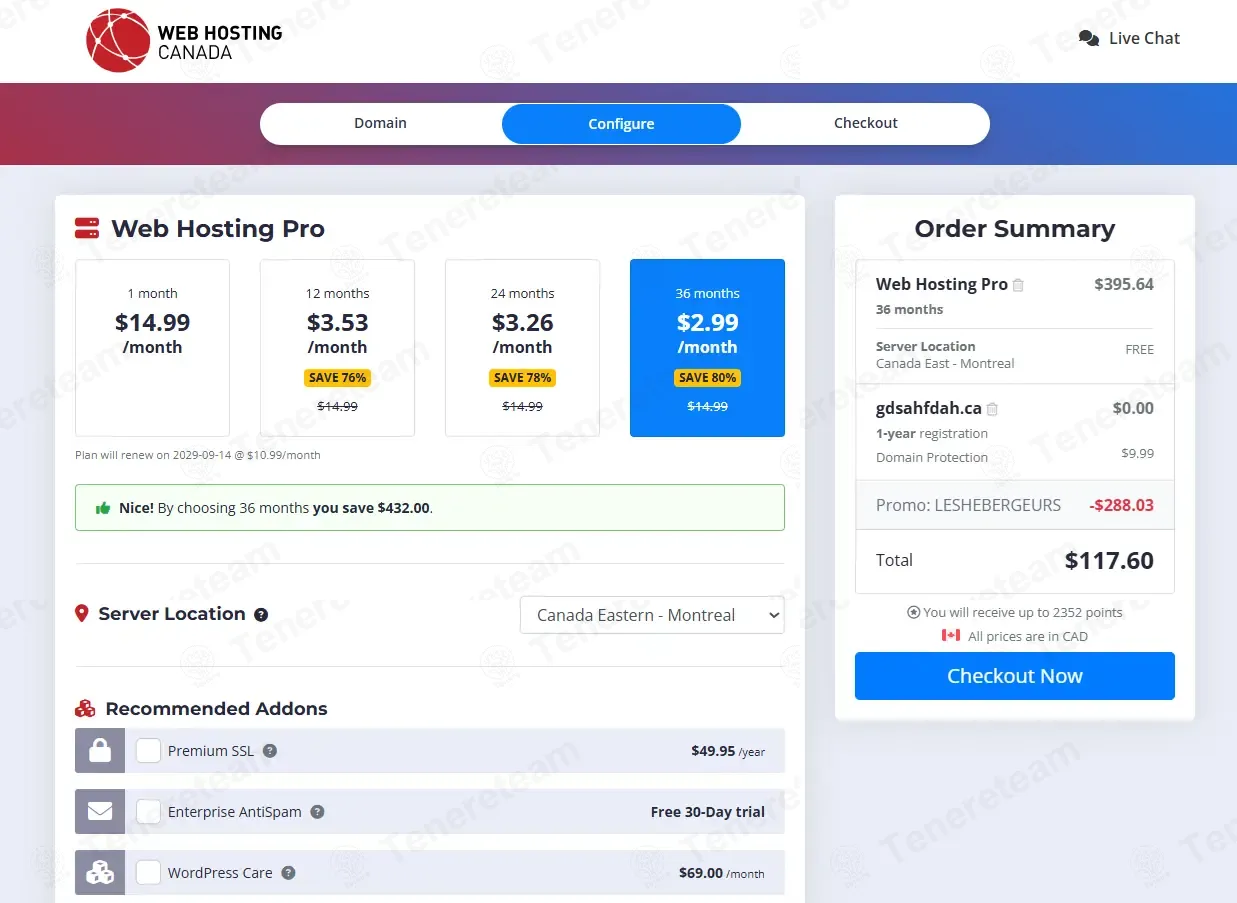This screenshot has height=903, width=1237.
Task: Click the SAVE 80% badge
Action: tap(707, 378)
